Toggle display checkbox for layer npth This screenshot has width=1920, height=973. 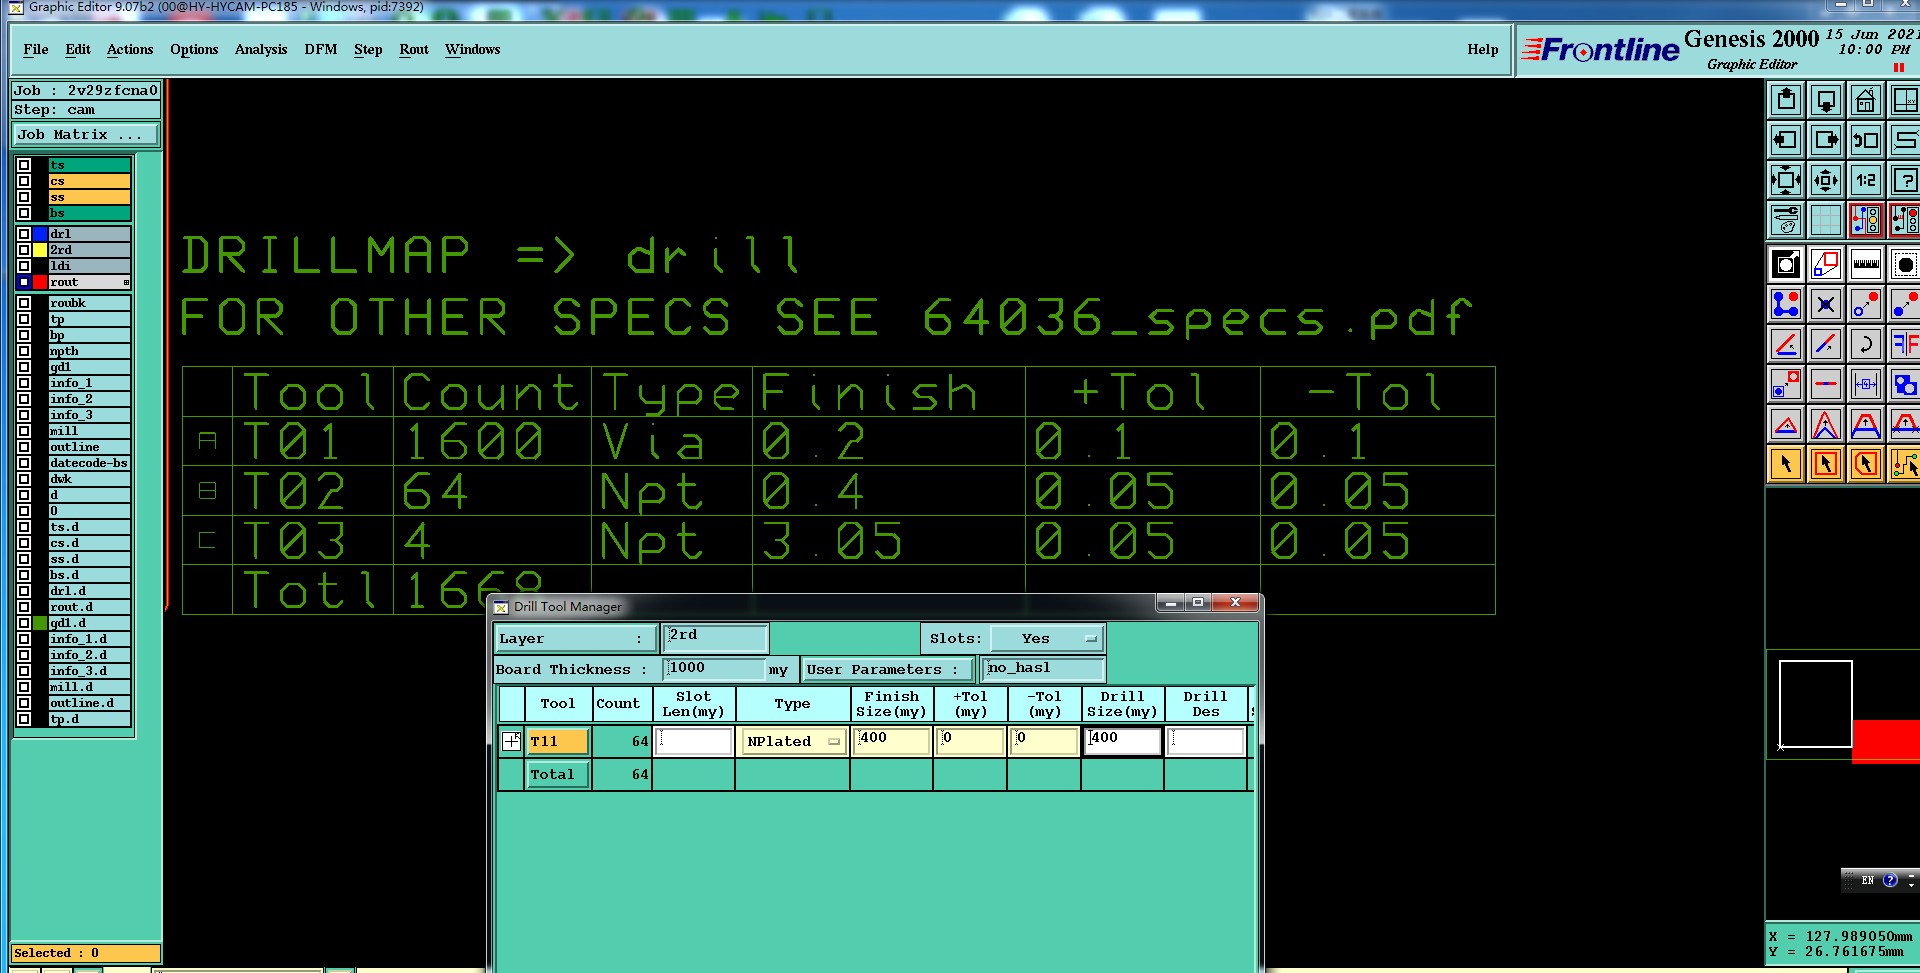pyautogui.click(x=24, y=351)
